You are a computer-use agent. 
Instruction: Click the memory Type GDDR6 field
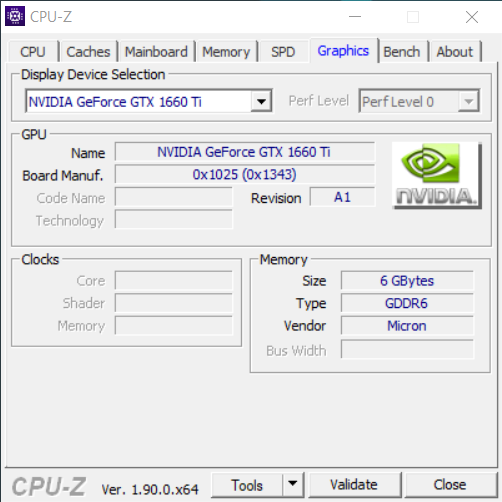click(x=407, y=303)
